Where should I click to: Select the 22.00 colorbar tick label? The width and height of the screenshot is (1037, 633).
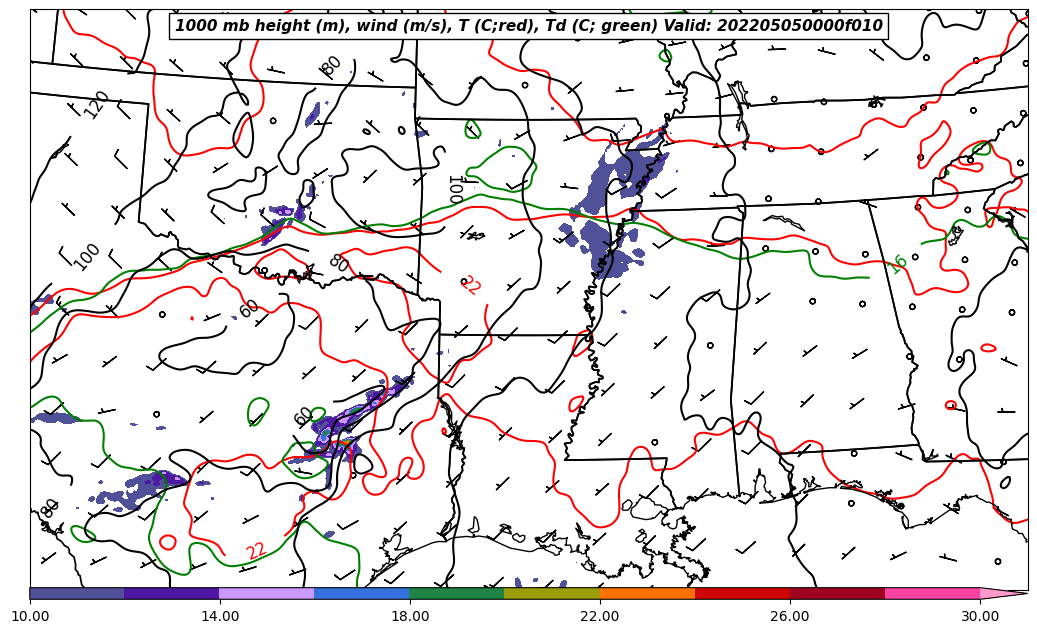tap(600, 616)
